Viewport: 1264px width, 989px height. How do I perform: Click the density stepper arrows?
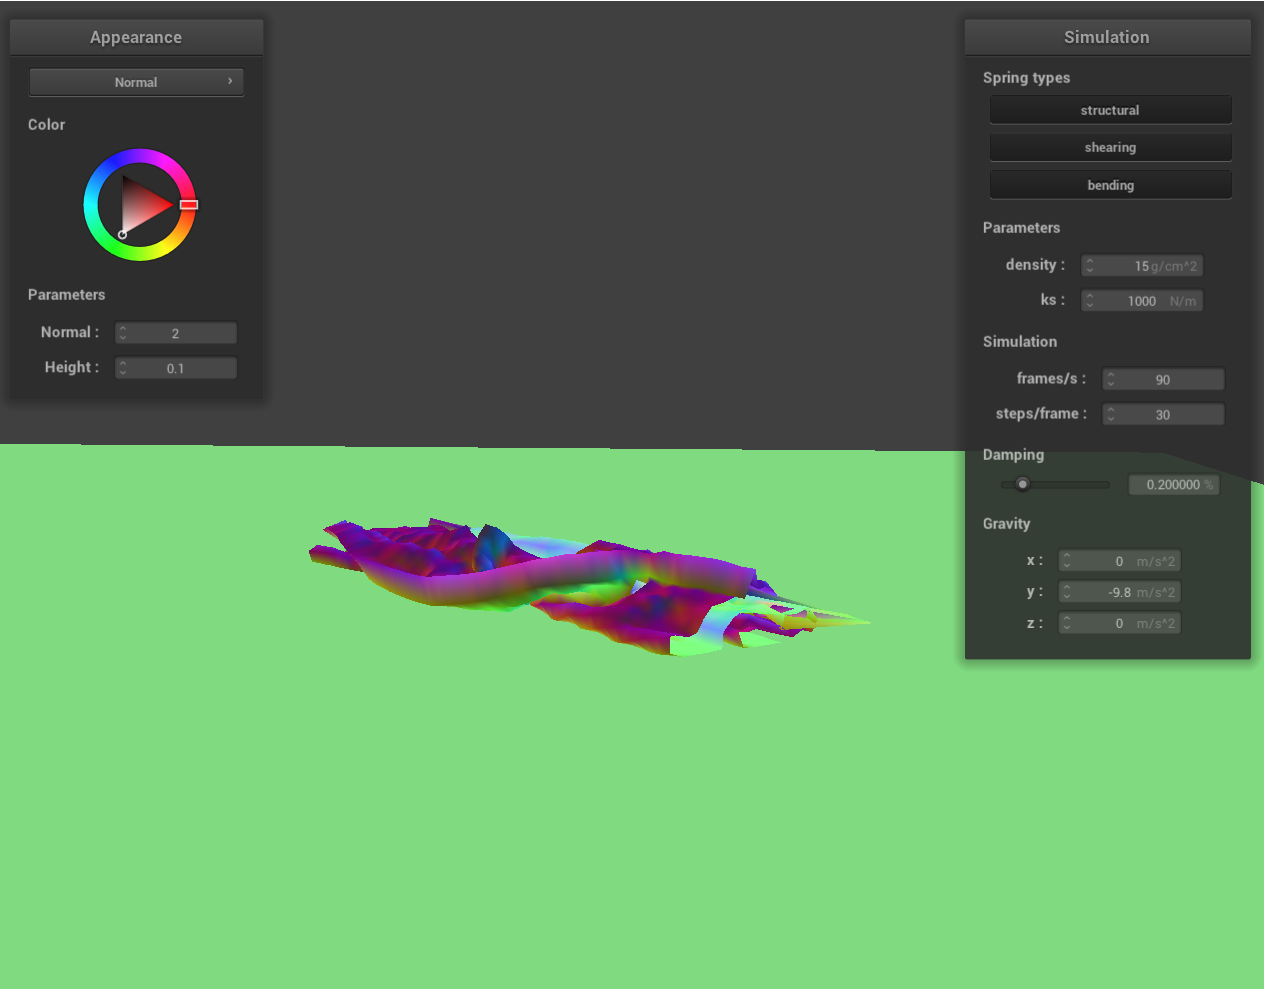[x=1090, y=266]
